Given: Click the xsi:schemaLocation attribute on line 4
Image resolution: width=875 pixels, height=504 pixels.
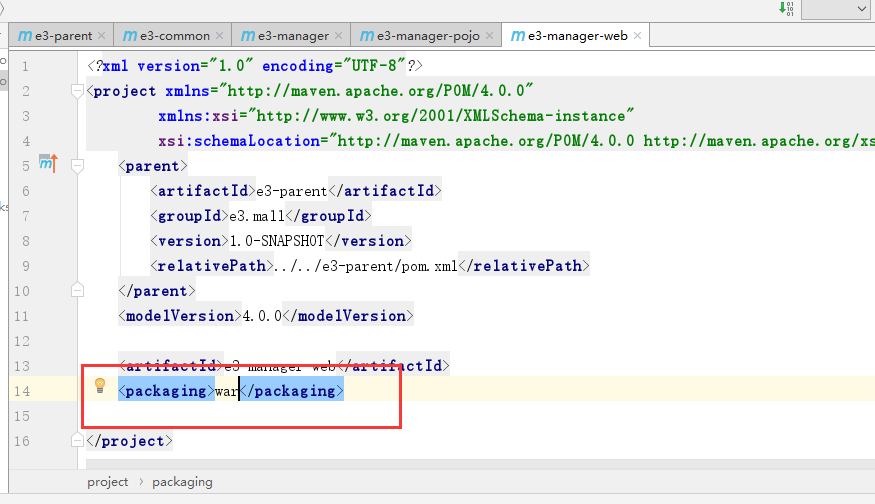Looking at the screenshot, I should click(516, 141).
